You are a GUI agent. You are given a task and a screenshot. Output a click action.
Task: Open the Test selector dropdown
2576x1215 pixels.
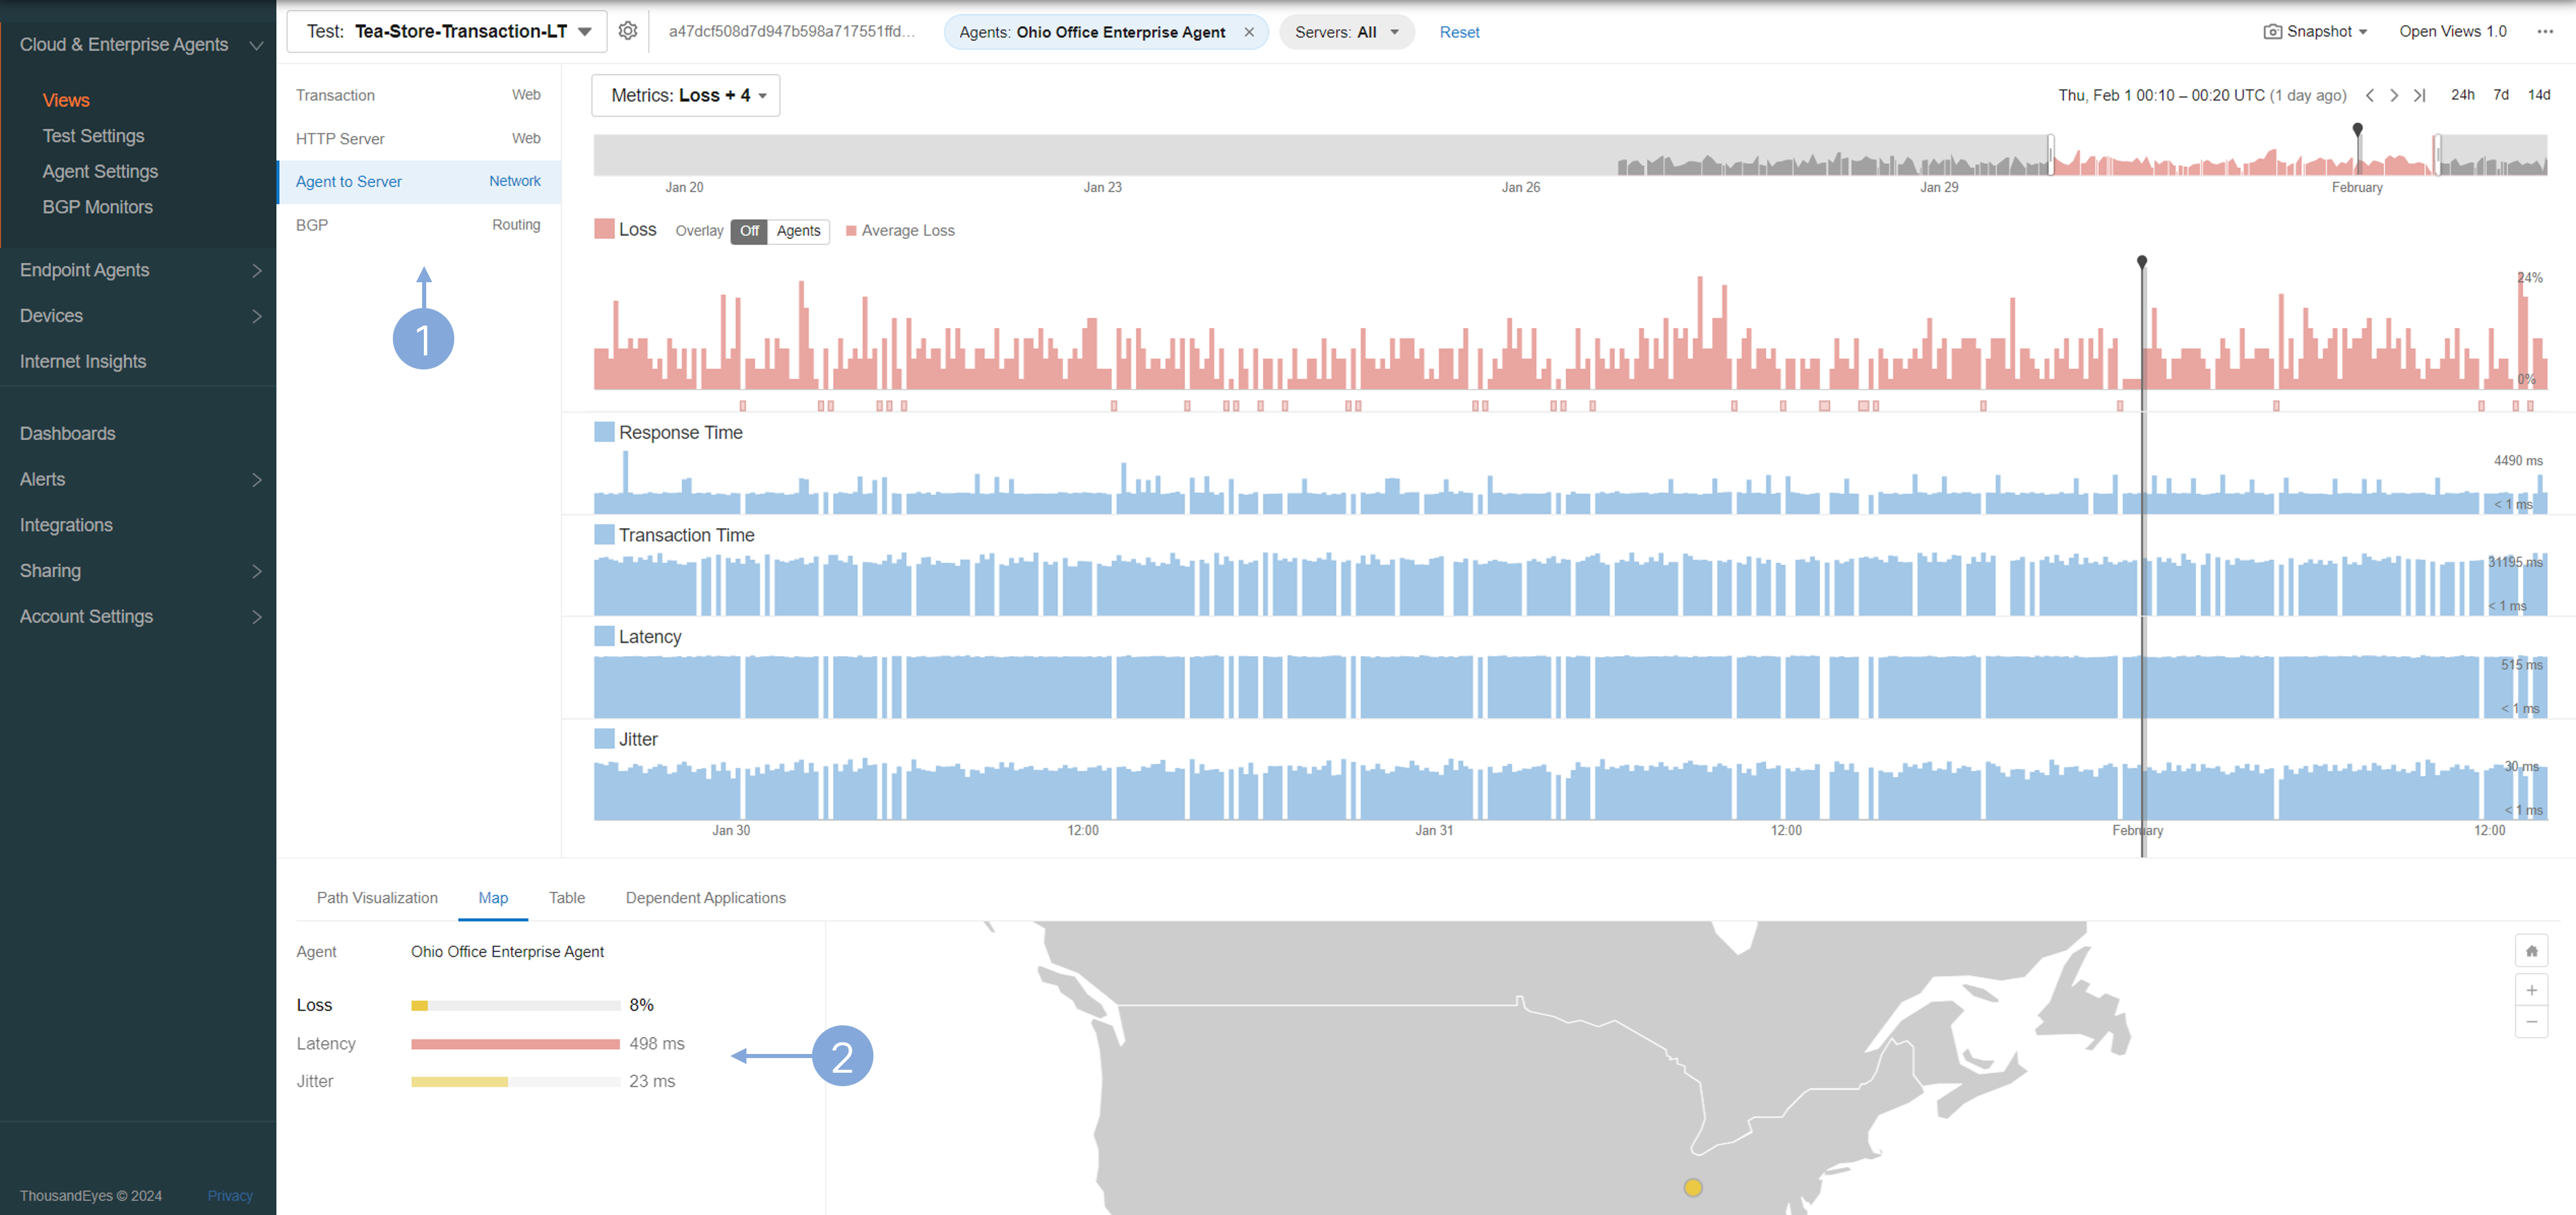[447, 32]
